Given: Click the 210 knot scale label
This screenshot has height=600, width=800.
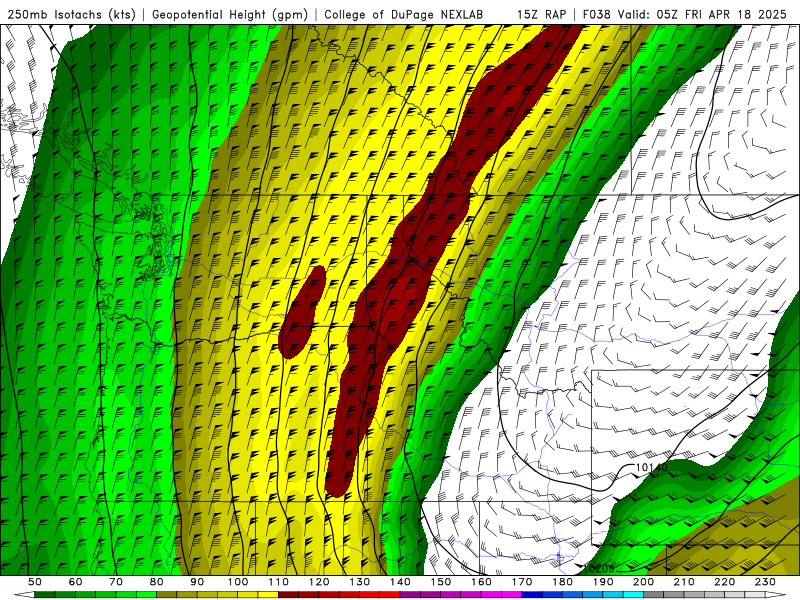Looking at the screenshot, I should (684, 582).
